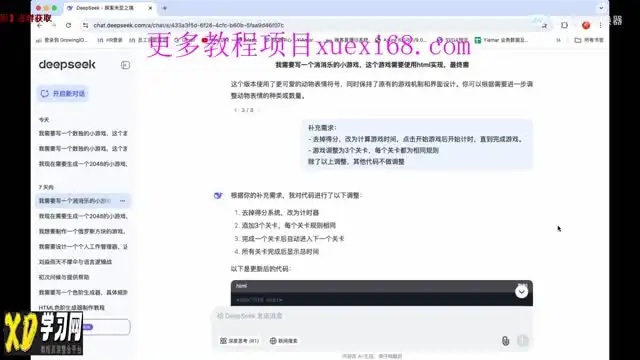Viewport: 640px width, 360px height.
Task: Click the deepseek logo in sidebar
Action: (x=67, y=64)
